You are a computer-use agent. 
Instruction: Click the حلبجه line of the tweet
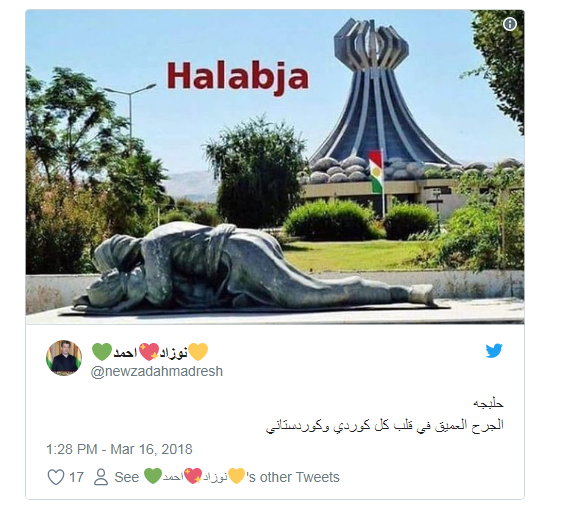488,403
